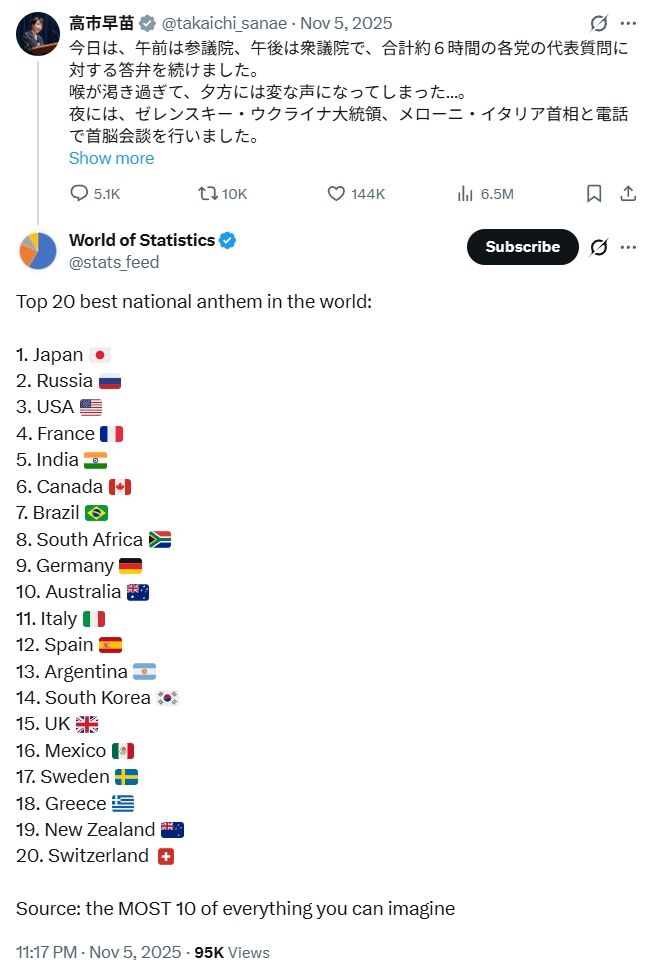Viewport: 648px width, 973px height.
Task: Reply to the Takaichi Sanae post
Action: tap(80, 194)
